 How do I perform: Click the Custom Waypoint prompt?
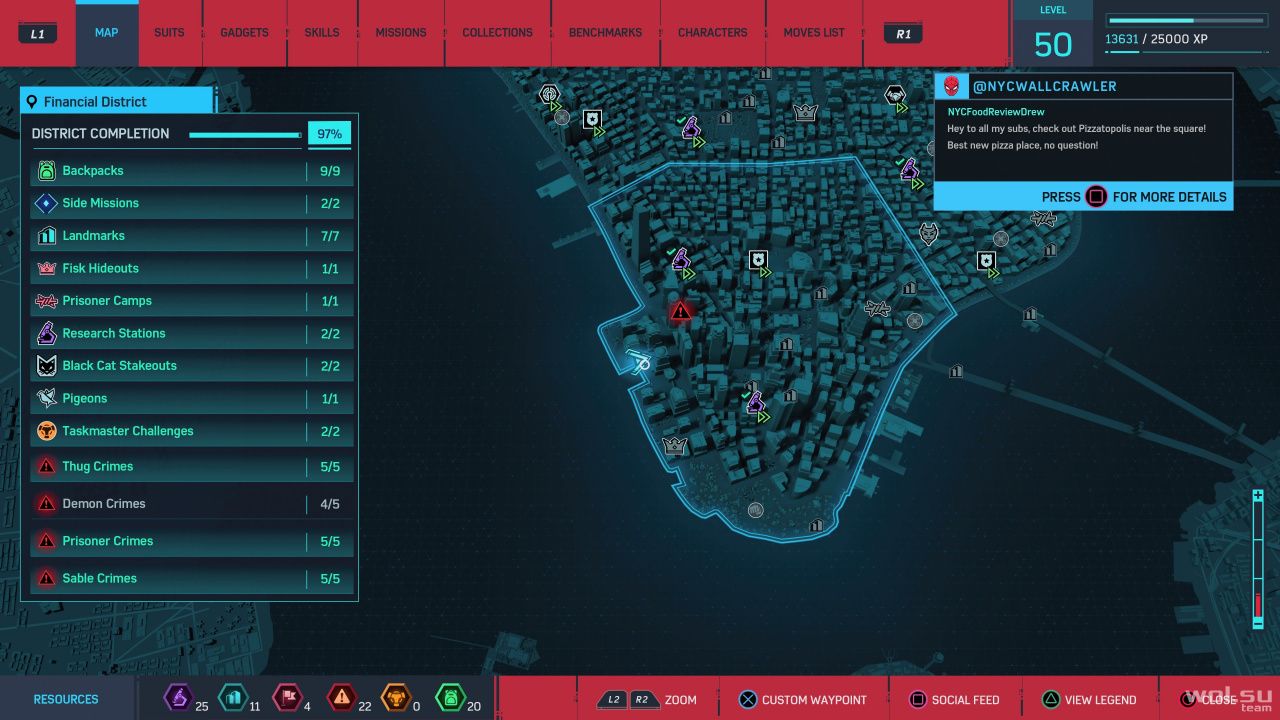click(802, 700)
